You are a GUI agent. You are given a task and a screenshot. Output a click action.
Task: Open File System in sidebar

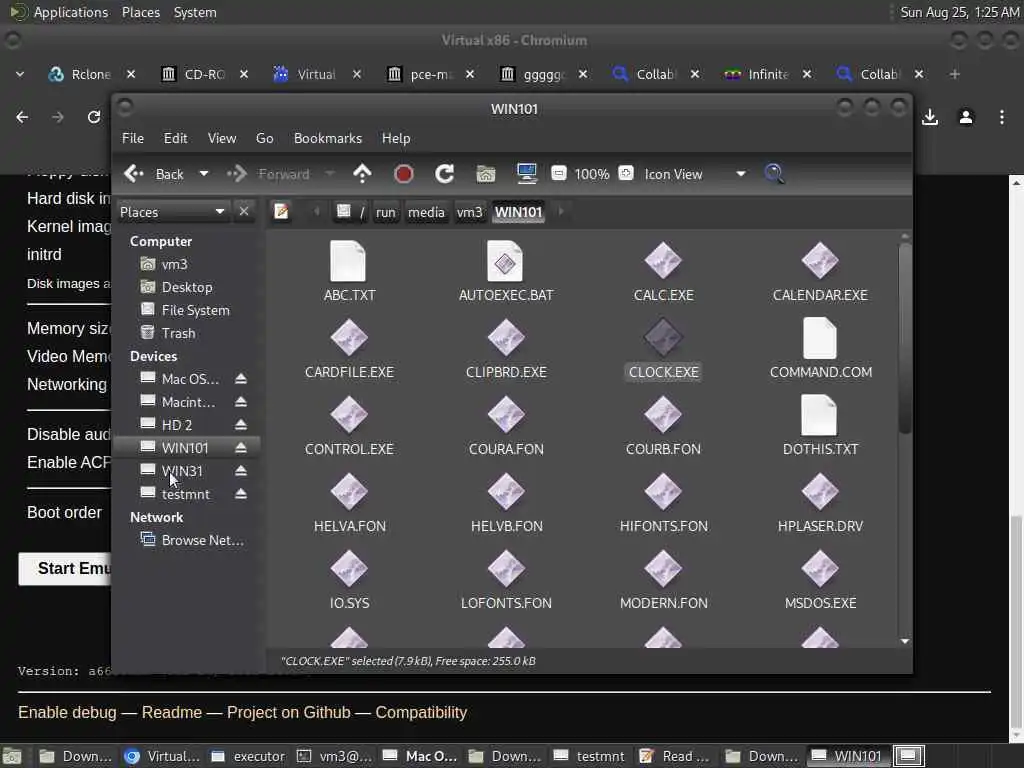click(195, 310)
